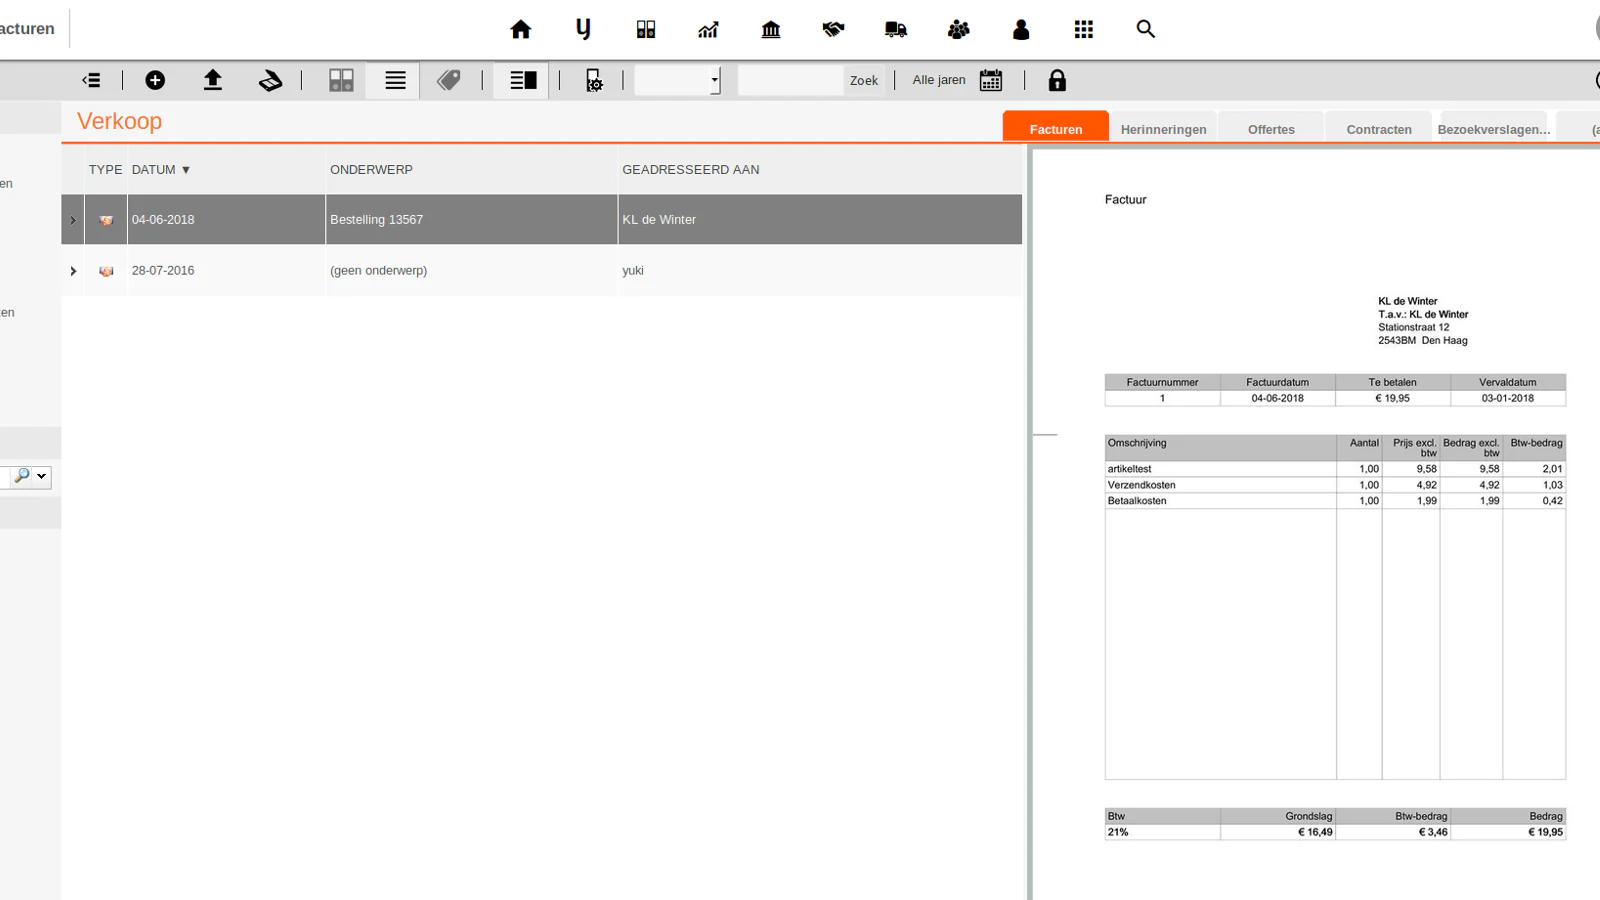The width and height of the screenshot is (1600, 900).
Task: Click the search text input field
Action: click(791, 80)
